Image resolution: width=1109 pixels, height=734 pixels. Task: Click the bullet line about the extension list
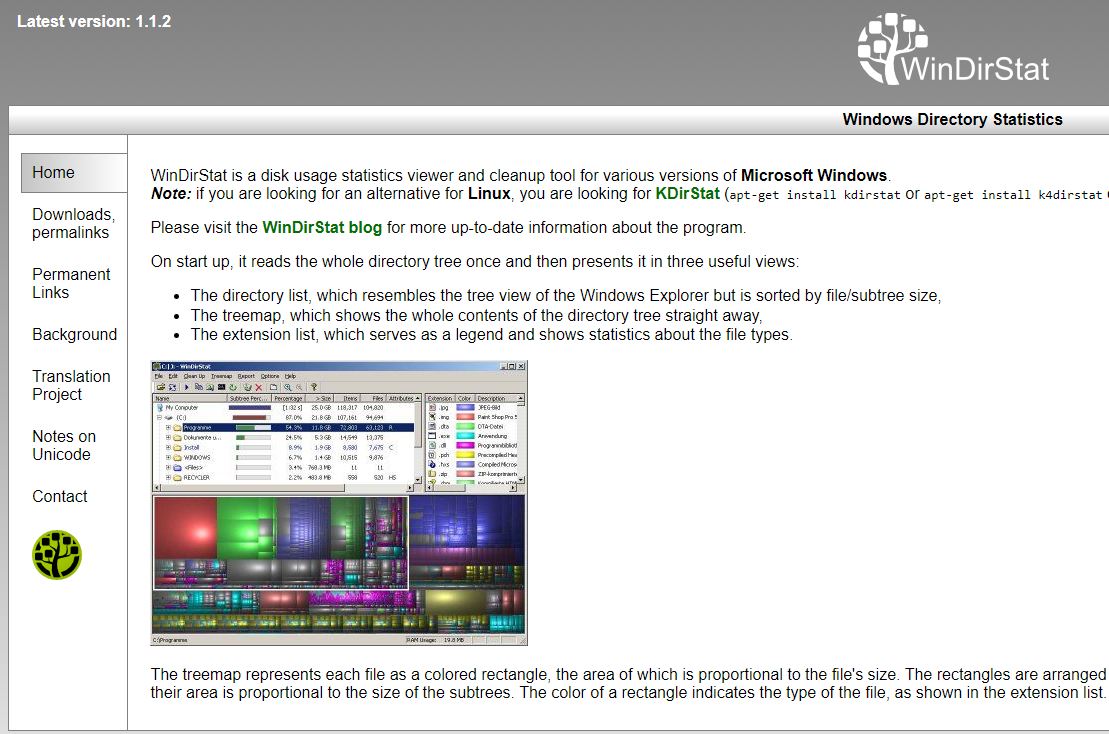click(x=492, y=334)
